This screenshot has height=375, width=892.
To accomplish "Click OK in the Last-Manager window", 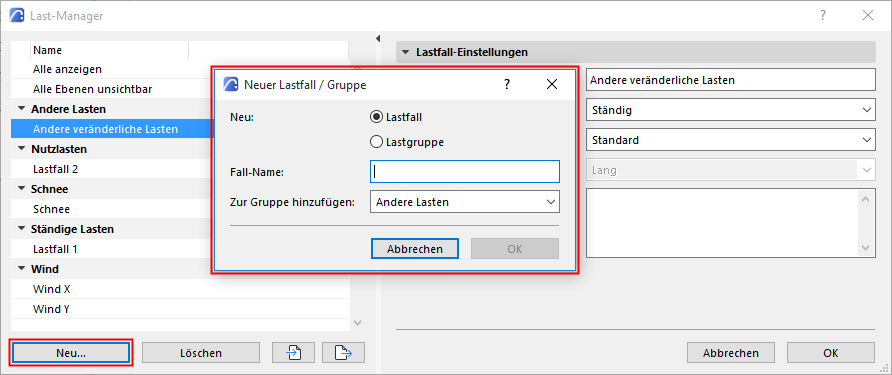I will point(831,353).
